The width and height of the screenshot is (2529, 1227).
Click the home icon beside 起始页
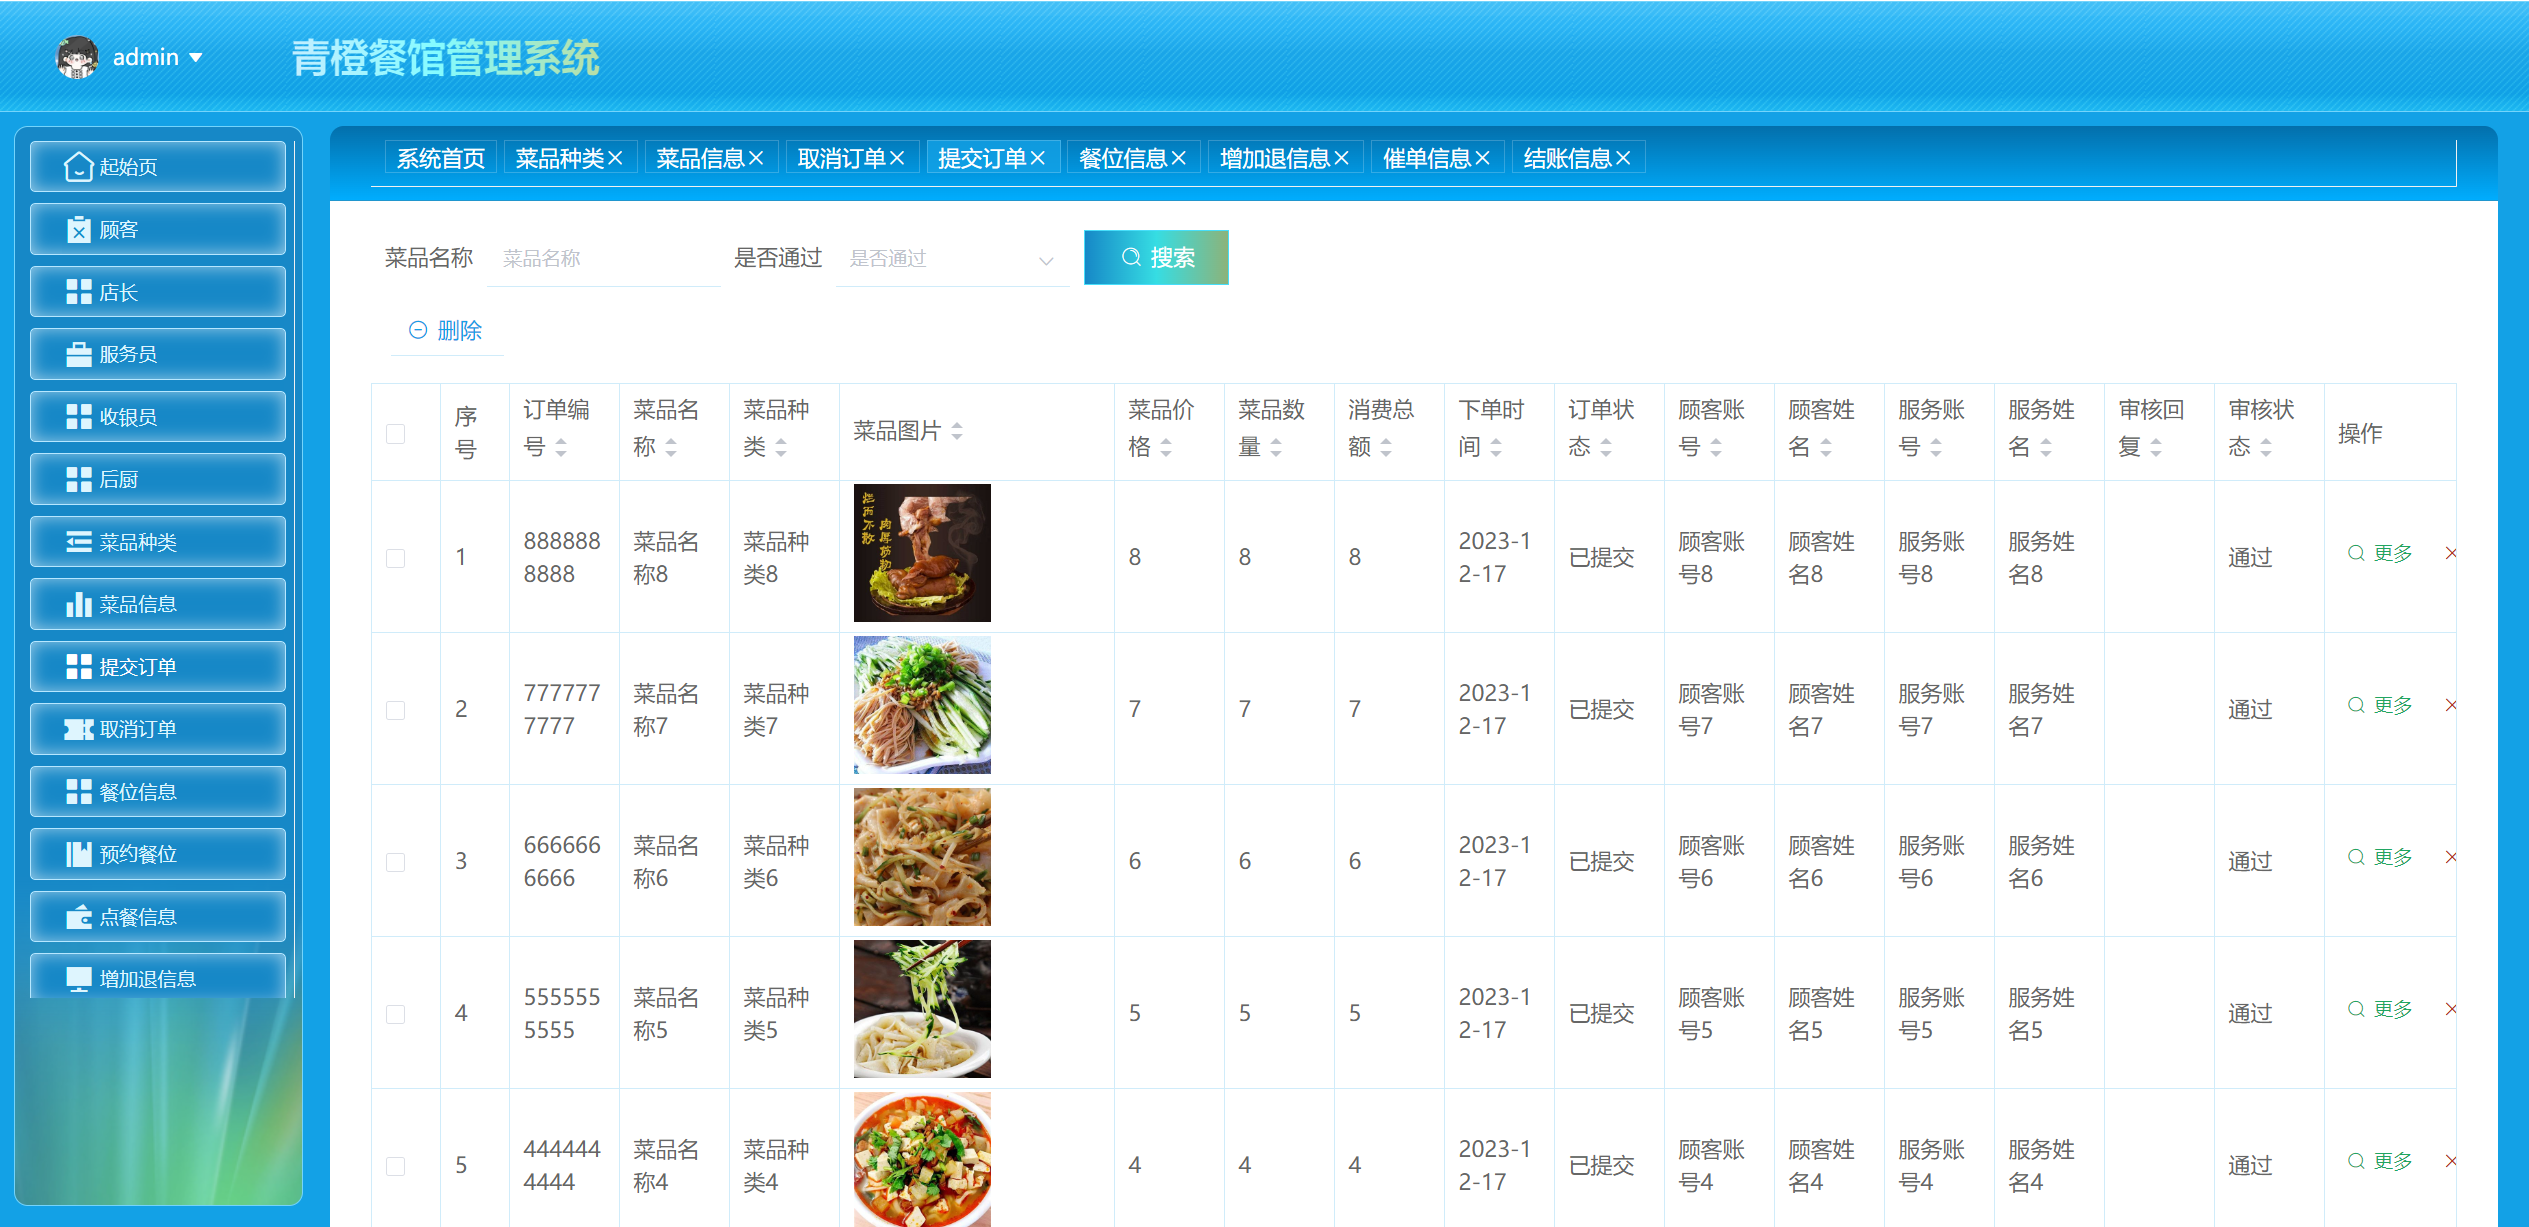coord(78,167)
